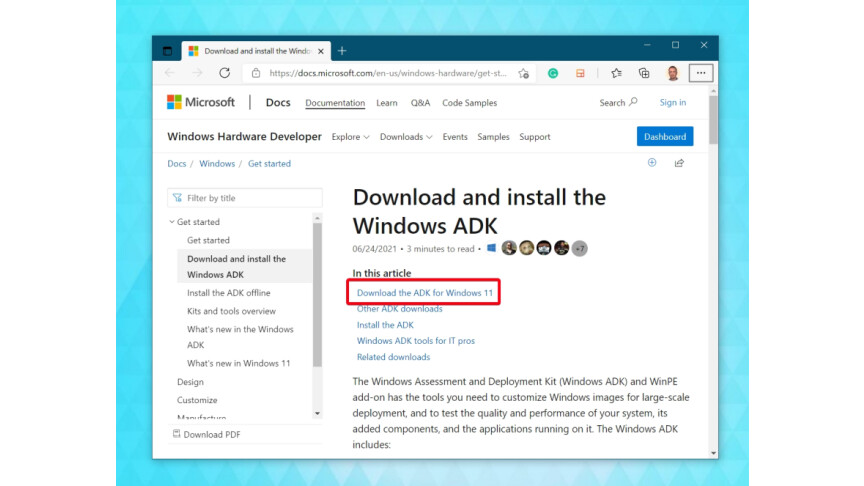Select the Design tree item
The image size is (864, 486).
point(190,381)
